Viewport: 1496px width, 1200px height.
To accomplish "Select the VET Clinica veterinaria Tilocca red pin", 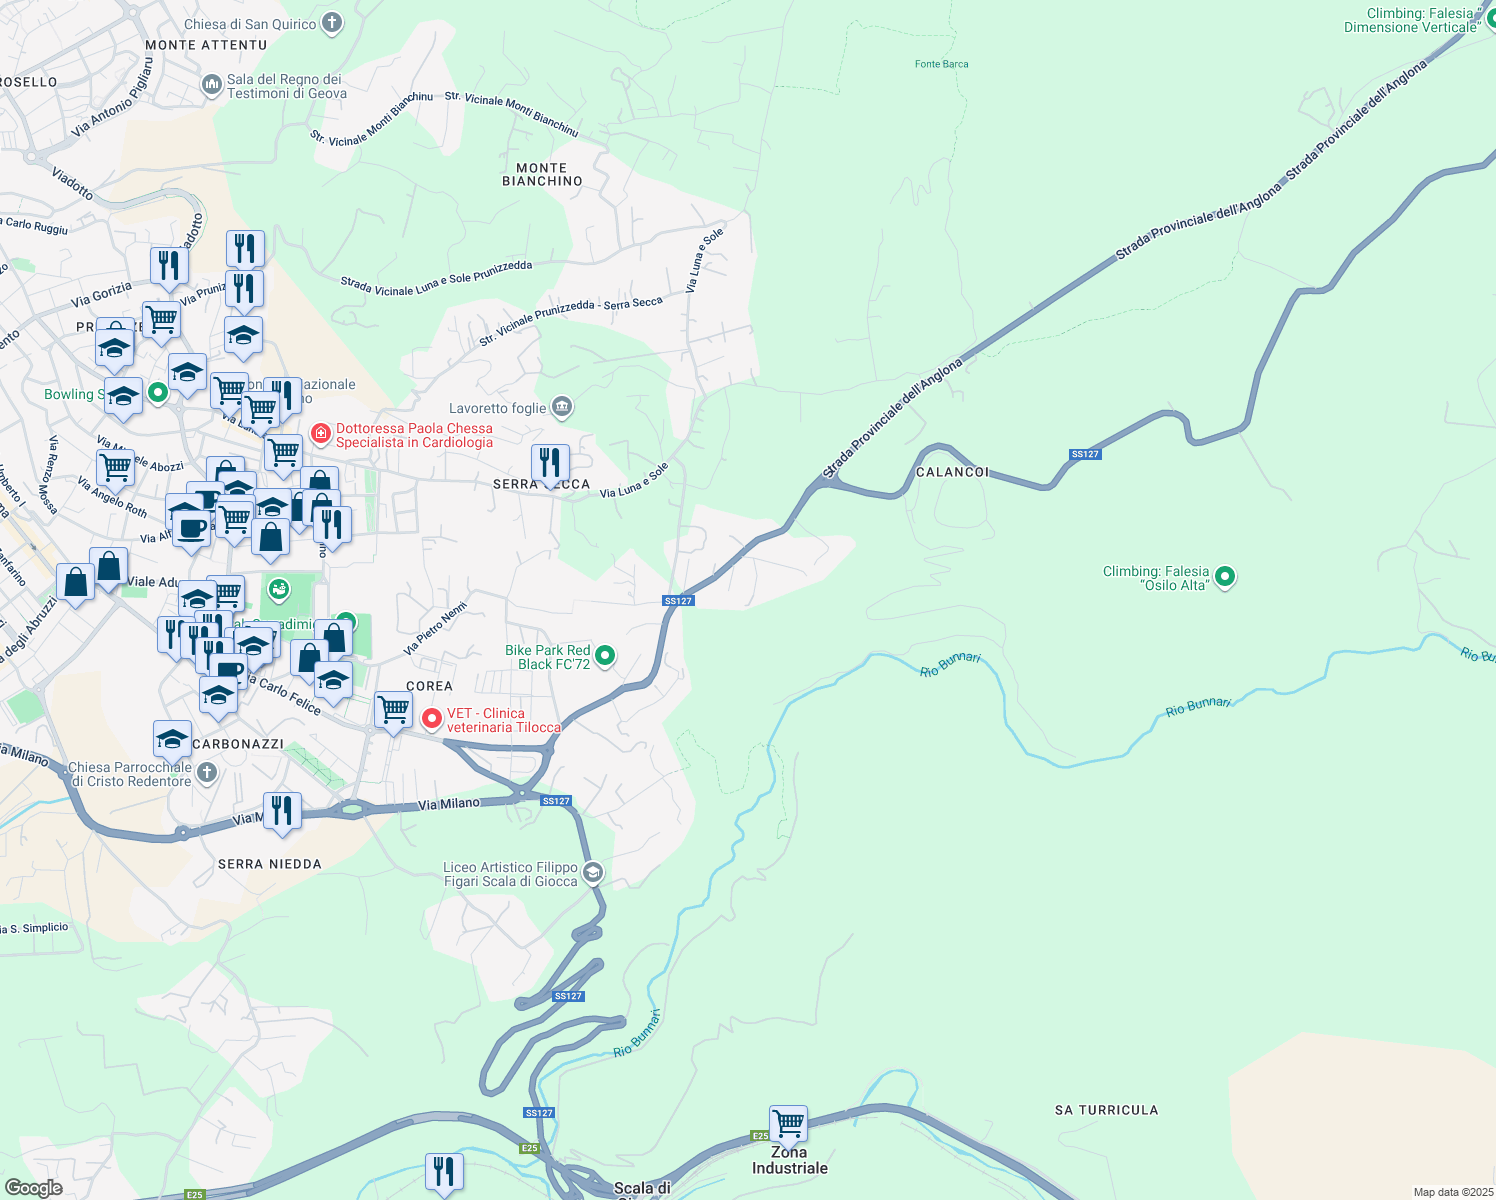I will 432,719.
